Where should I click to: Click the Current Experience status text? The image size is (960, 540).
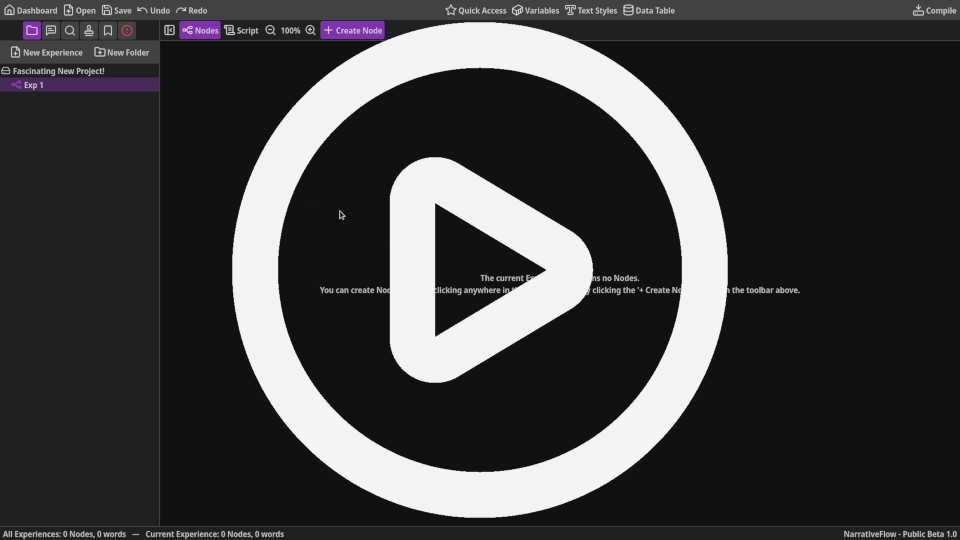coord(214,534)
